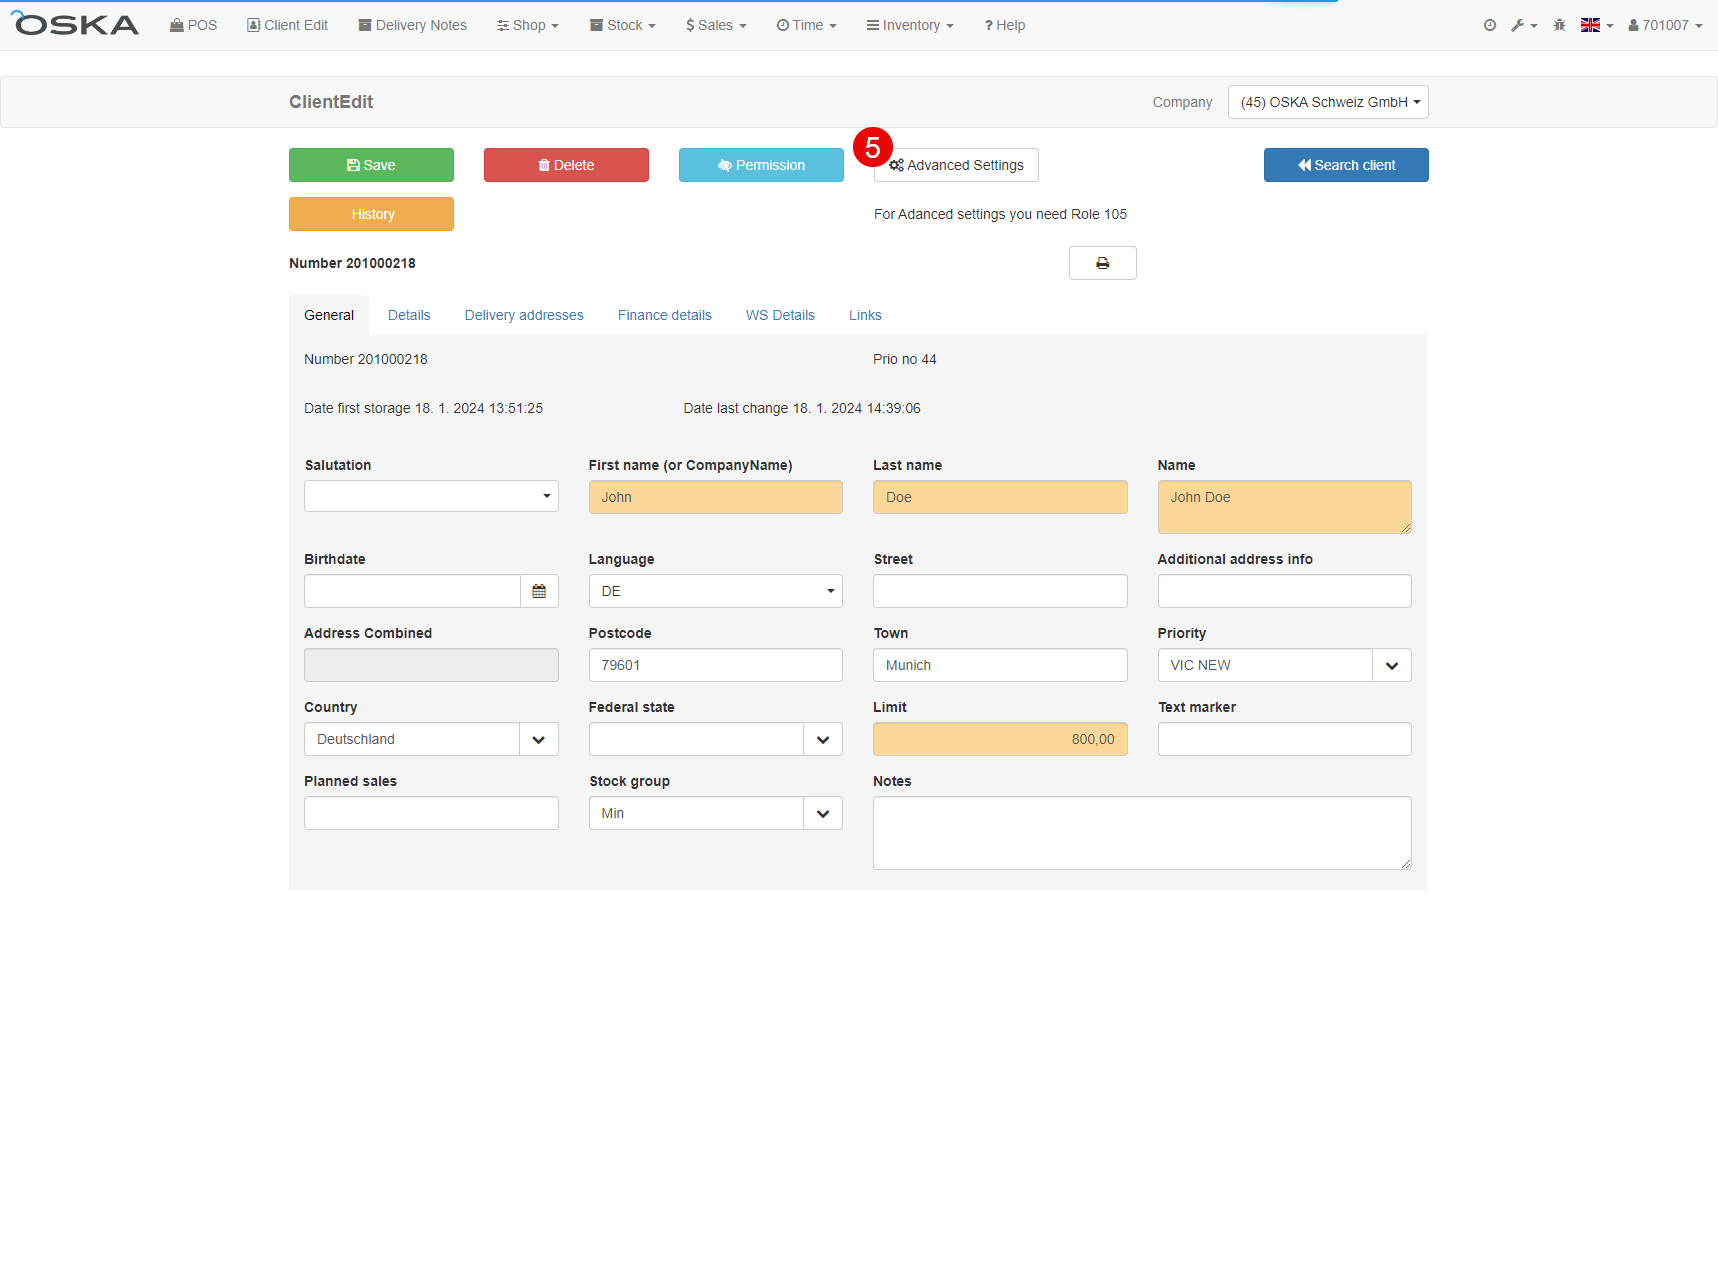Click the Name textarea with John Doe
Viewport: 1718px width, 1270px height.
coord(1285,507)
